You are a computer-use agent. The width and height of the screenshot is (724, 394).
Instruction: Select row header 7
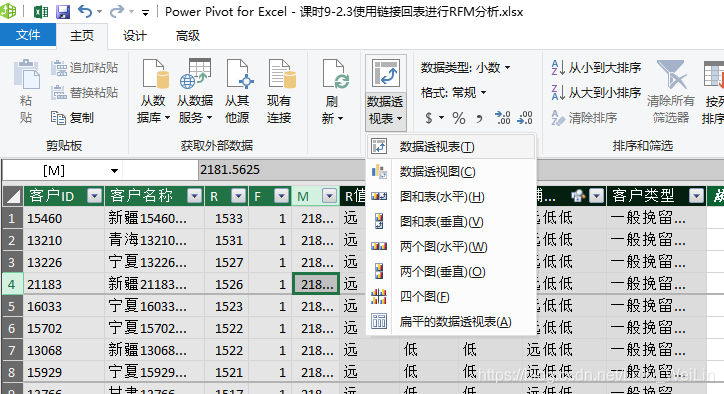click(12, 350)
